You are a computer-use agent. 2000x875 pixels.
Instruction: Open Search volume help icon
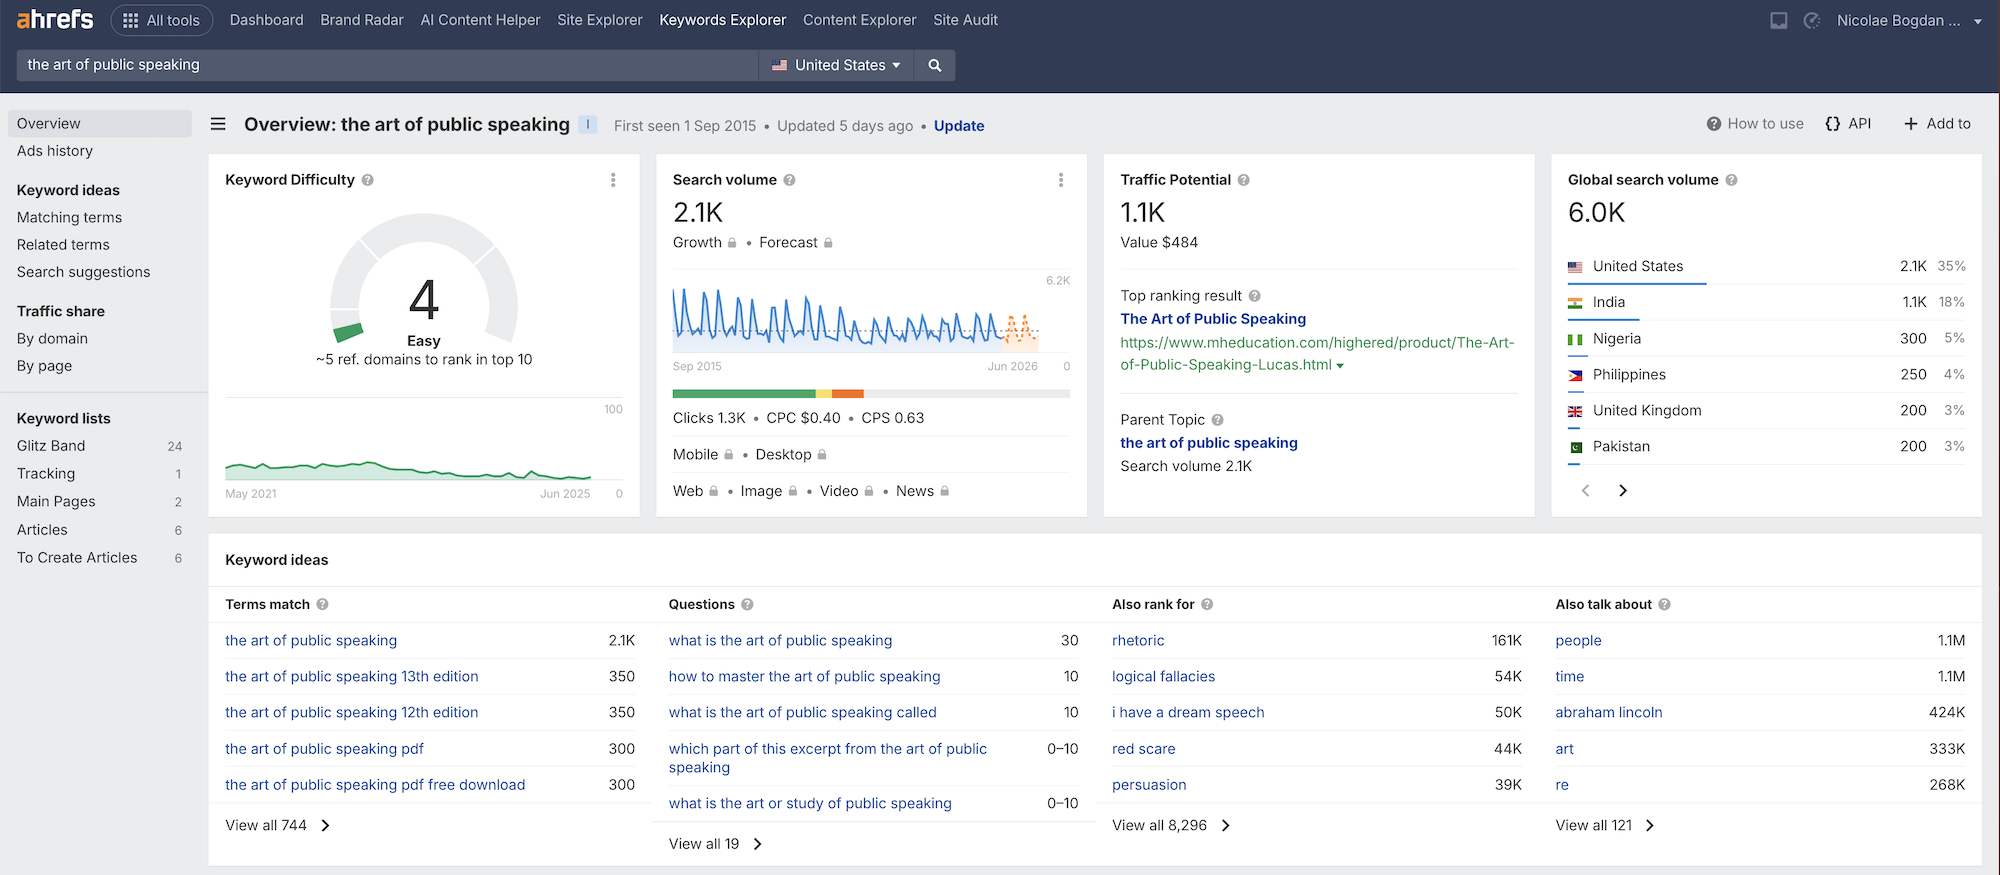(790, 180)
